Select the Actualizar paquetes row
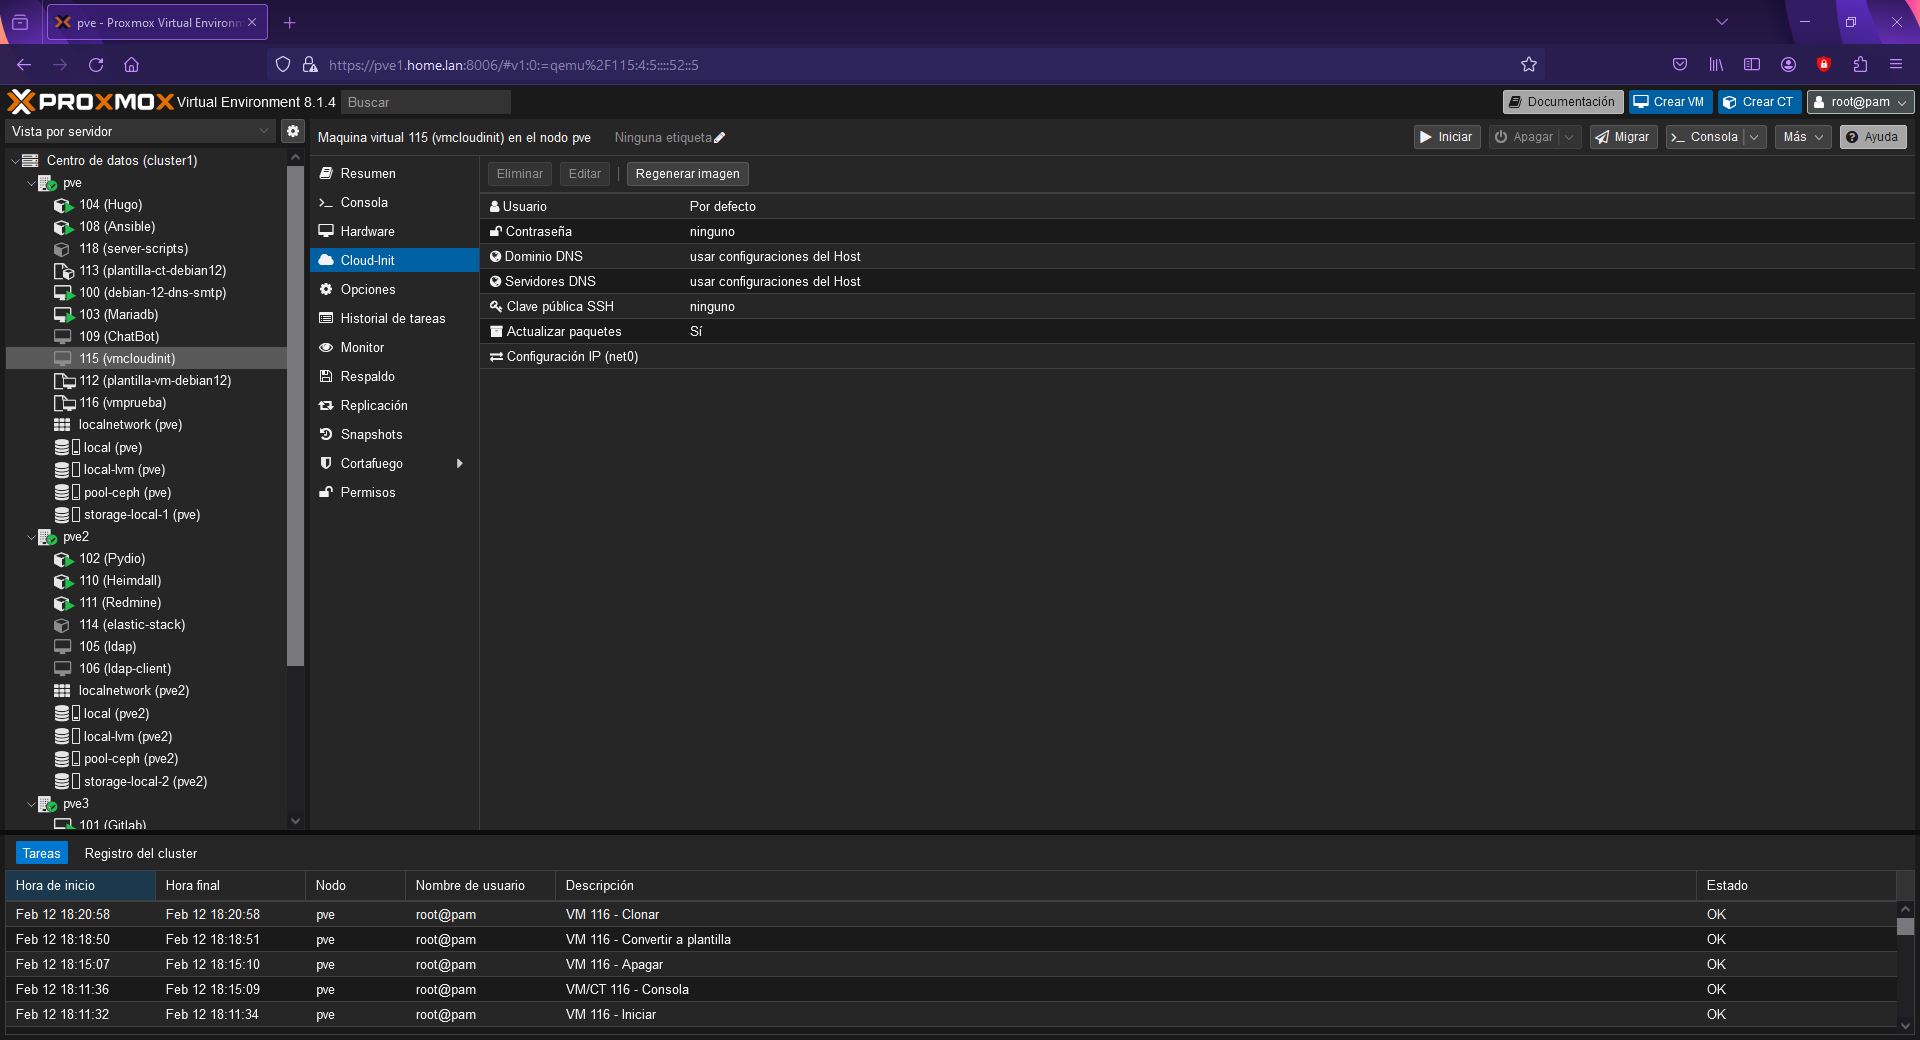The width and height of the screenshot is (1920, 1040). [1198, 332]
